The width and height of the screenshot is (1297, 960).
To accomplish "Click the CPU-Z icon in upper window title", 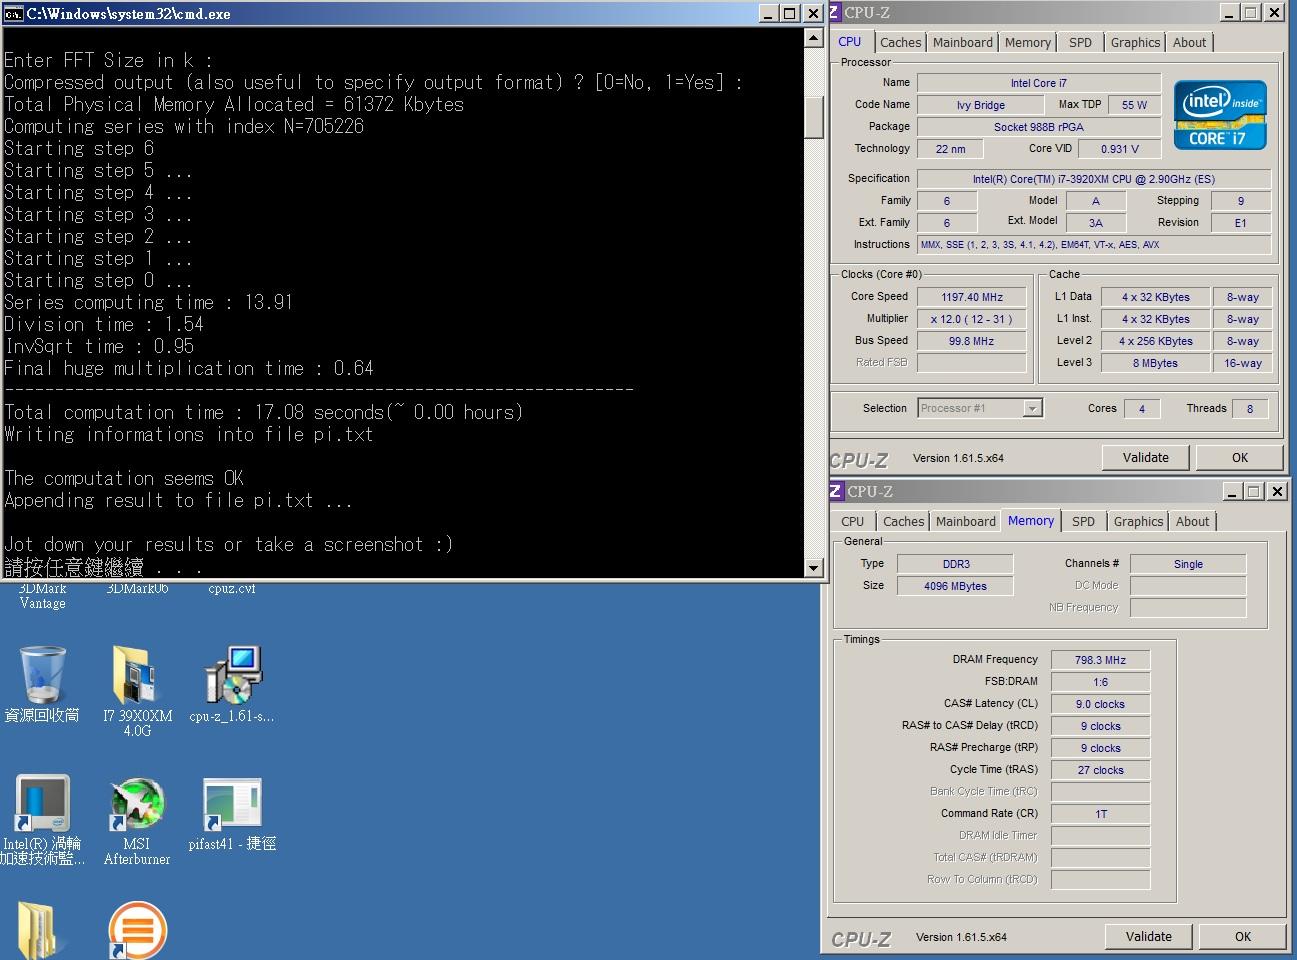I will tap(836, 12).
